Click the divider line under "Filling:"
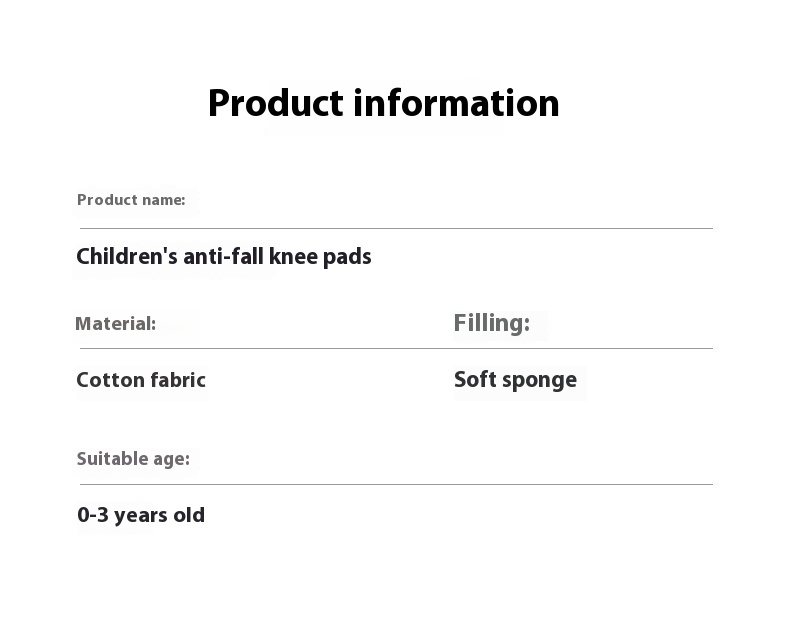Image resolution: width=790 pixels, height=620 pixels. click(583, 348)
